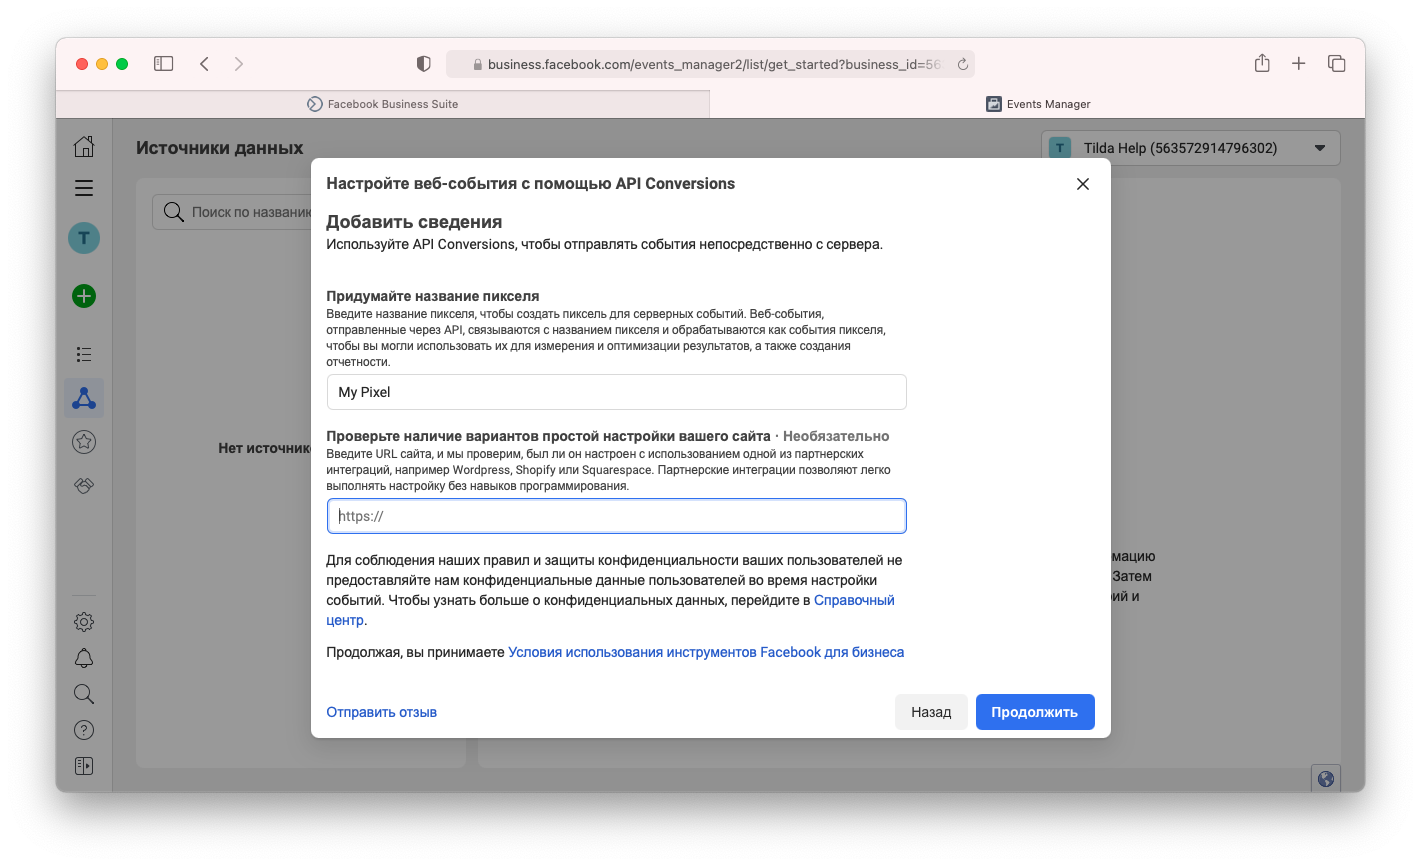Image resolution: width=1421 pixels, height=866 pixels.
Task: Close the API Conversions dialog
Action: (1082, 184)
